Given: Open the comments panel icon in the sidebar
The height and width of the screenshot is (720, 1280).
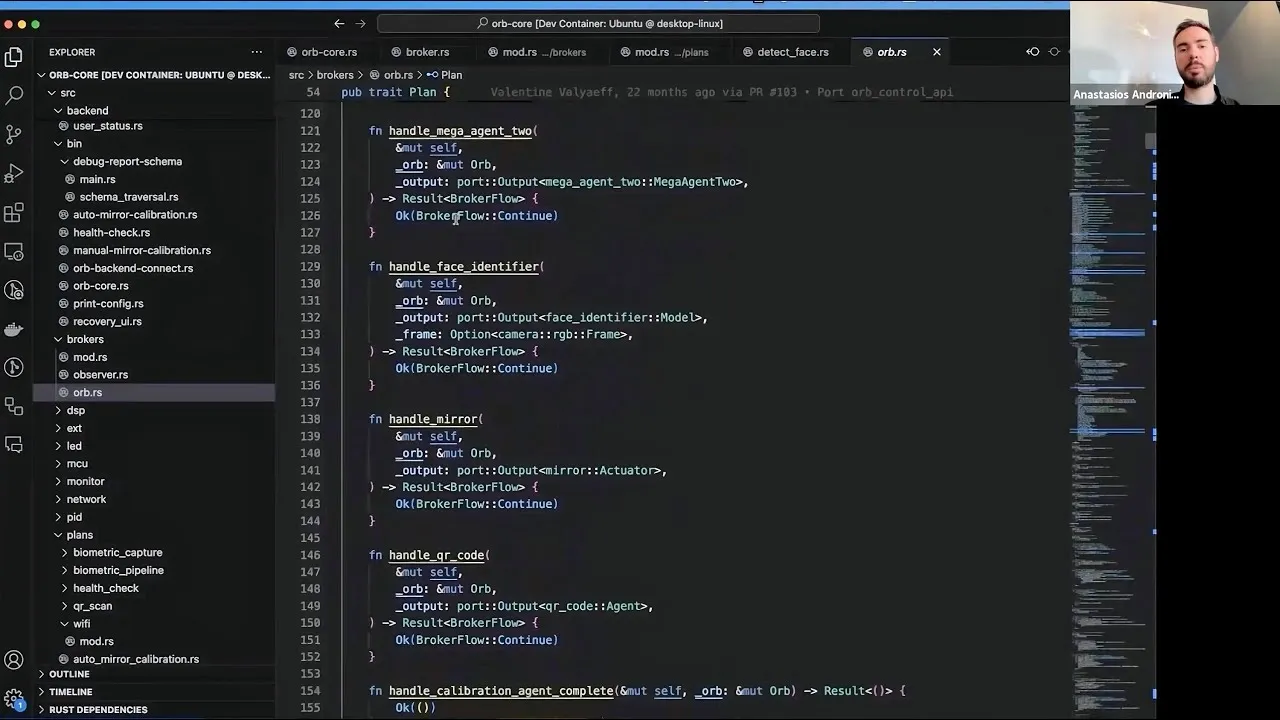Looking at the screenshot, I should (13, 444).
